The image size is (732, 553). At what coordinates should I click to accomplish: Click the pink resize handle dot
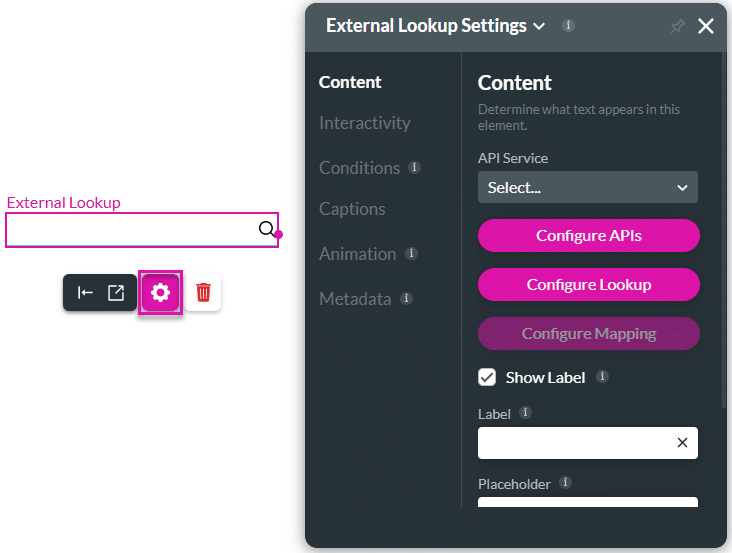coord(279,234)
